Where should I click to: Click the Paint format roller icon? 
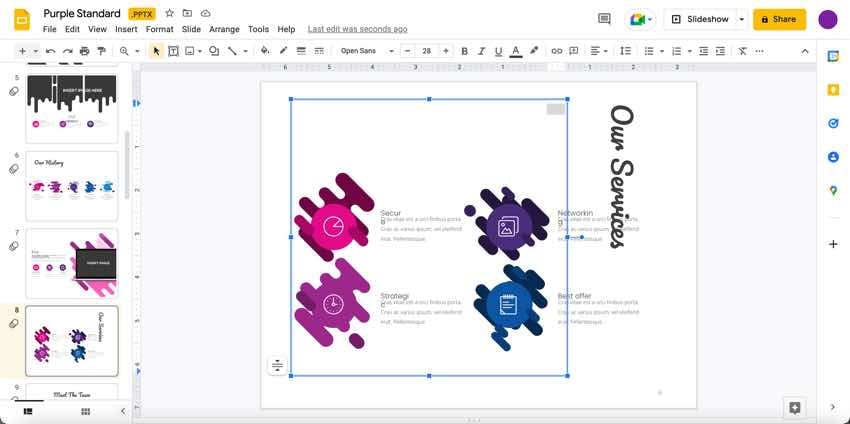coord(101,51)
